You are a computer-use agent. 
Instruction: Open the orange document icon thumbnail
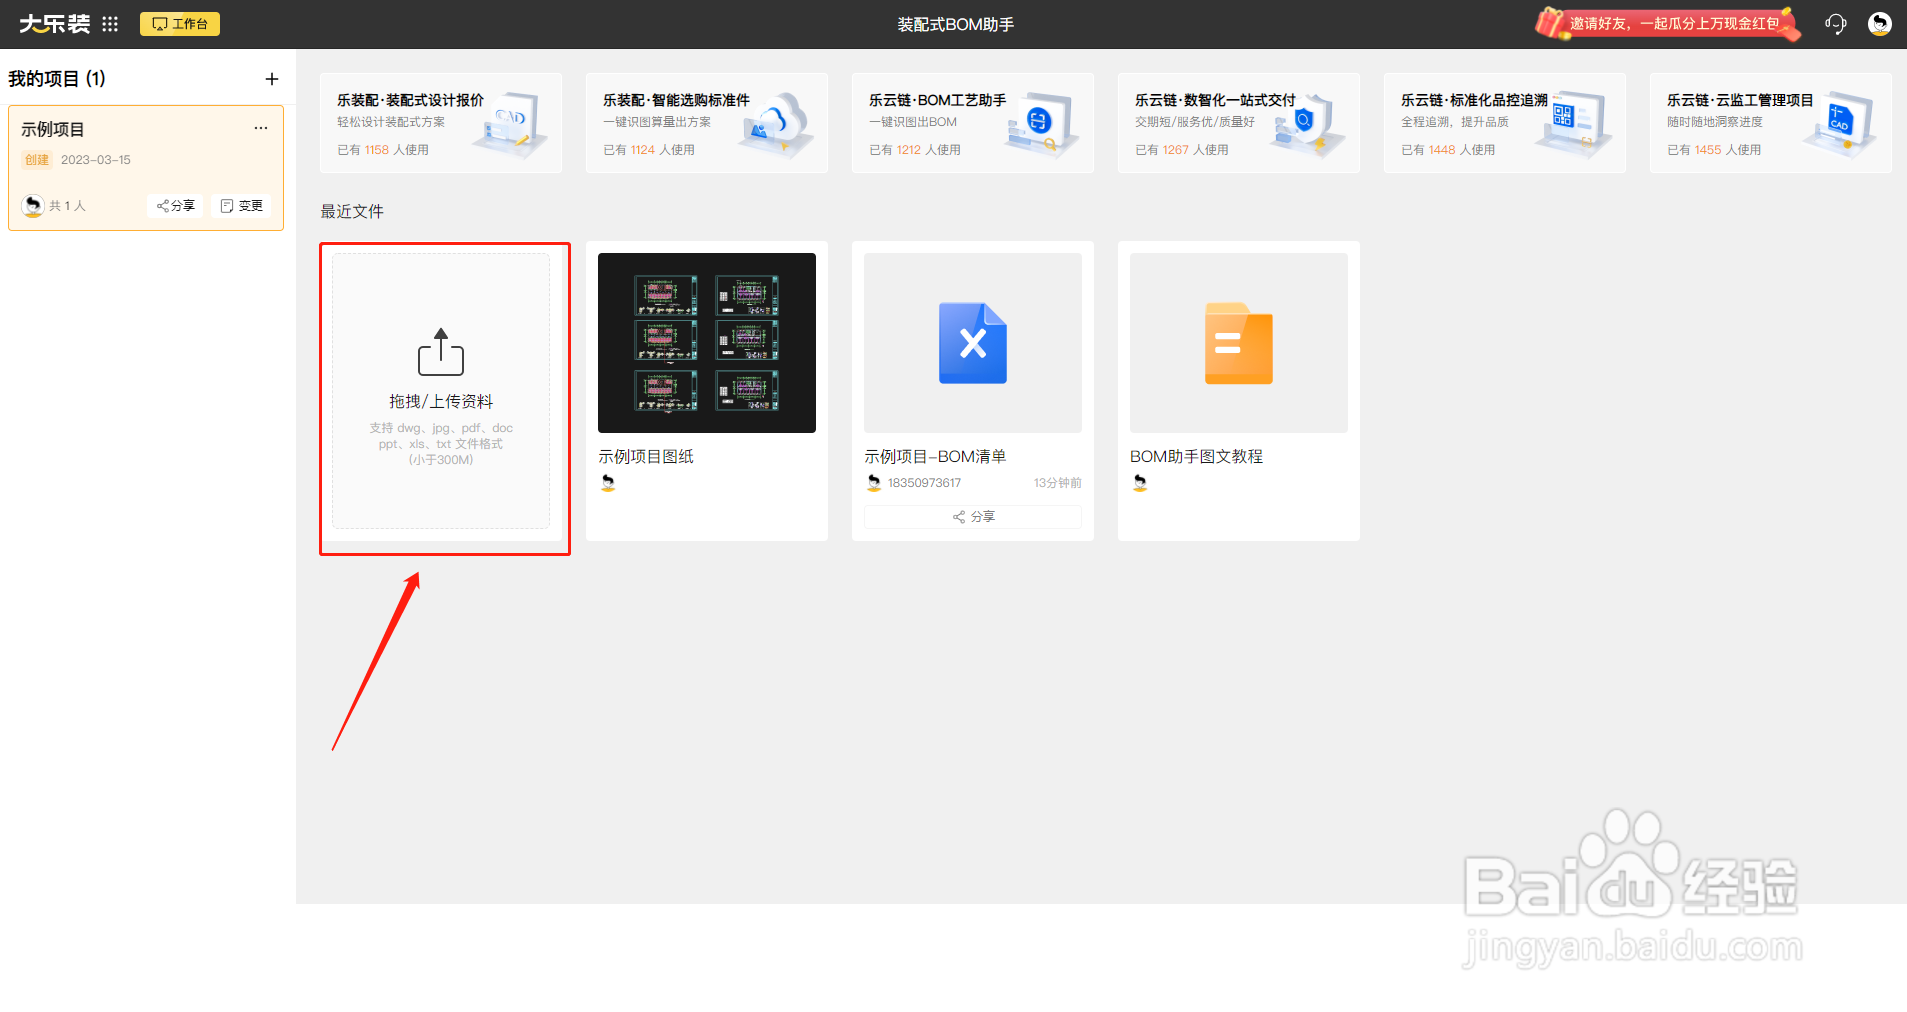click(1239, 343)
